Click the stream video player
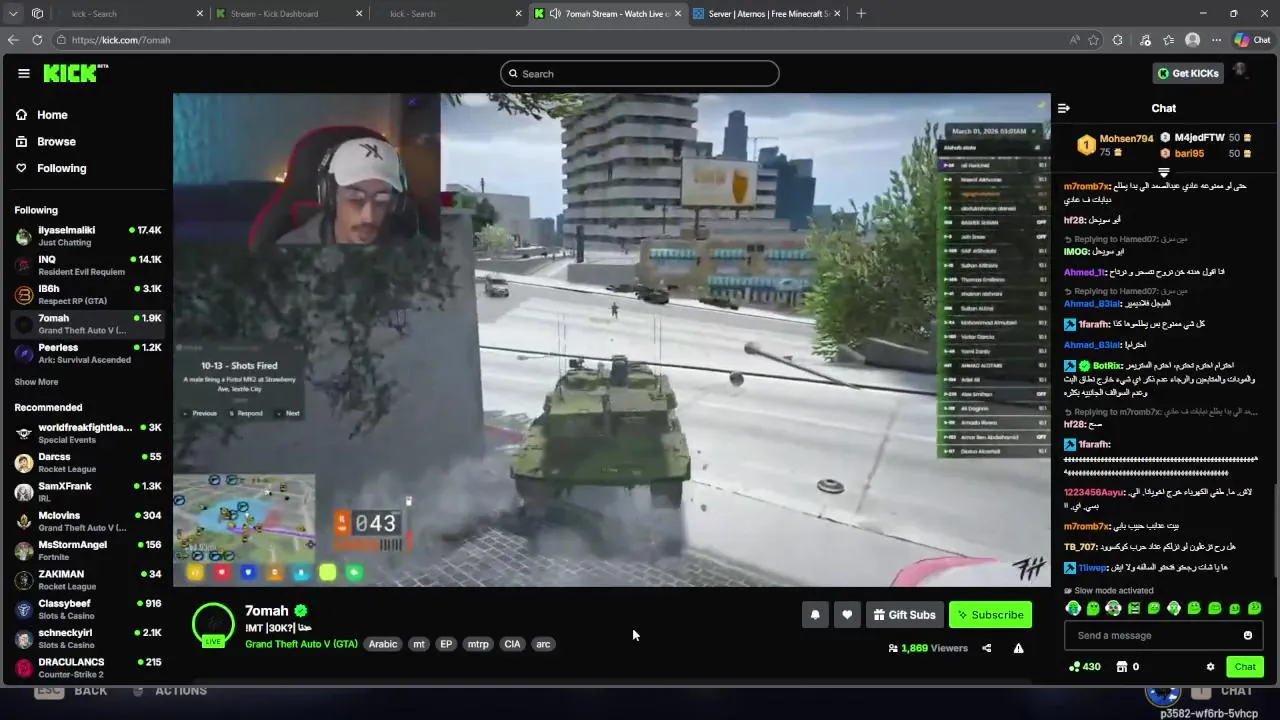This screenshot has height=720, width=1280. pyautogui.click(x=612, y=340)
